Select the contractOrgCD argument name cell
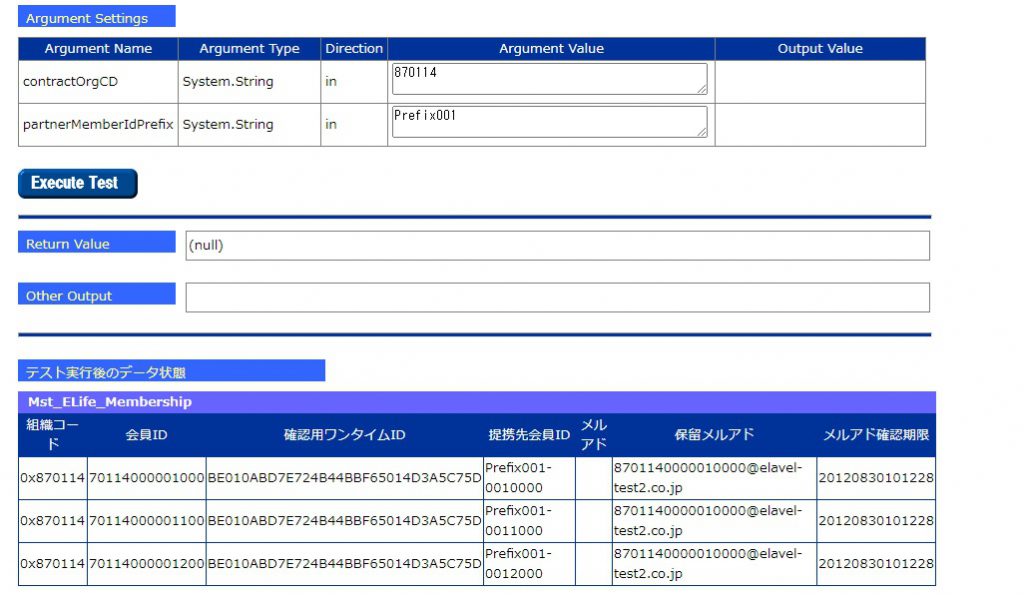The height and width of the screenshot is (596, 1024). click(x=98, y=82)
